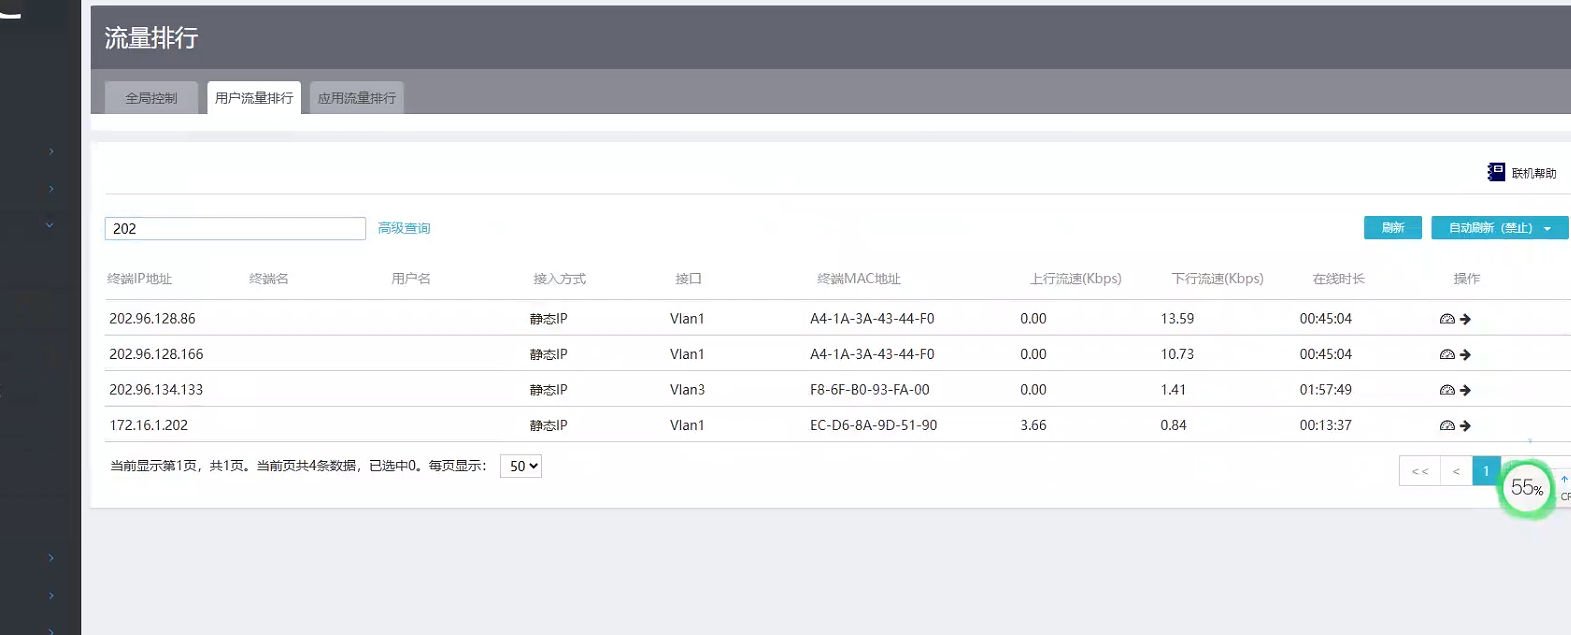
Task: Click upstream rate value 3.66
Action: pyautogui.click(x=1033, y=425)
